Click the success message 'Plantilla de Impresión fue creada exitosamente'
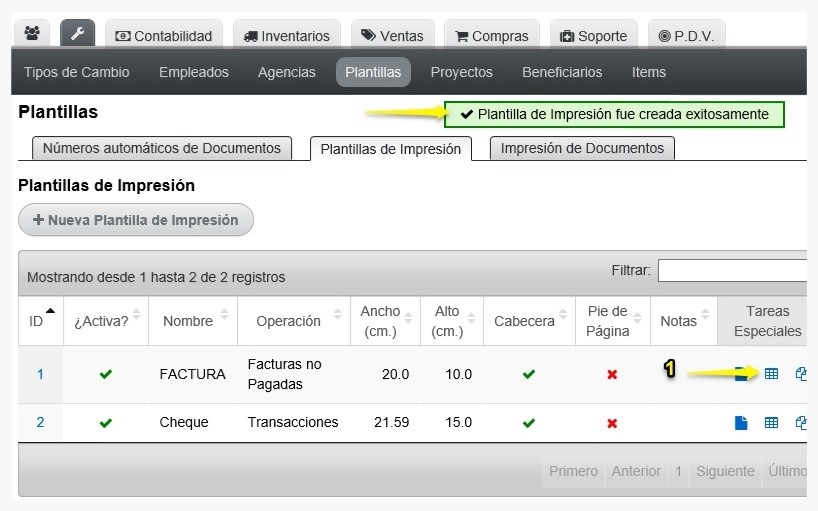This screenshot has height=511, width=818. click(x=614, y=114)
